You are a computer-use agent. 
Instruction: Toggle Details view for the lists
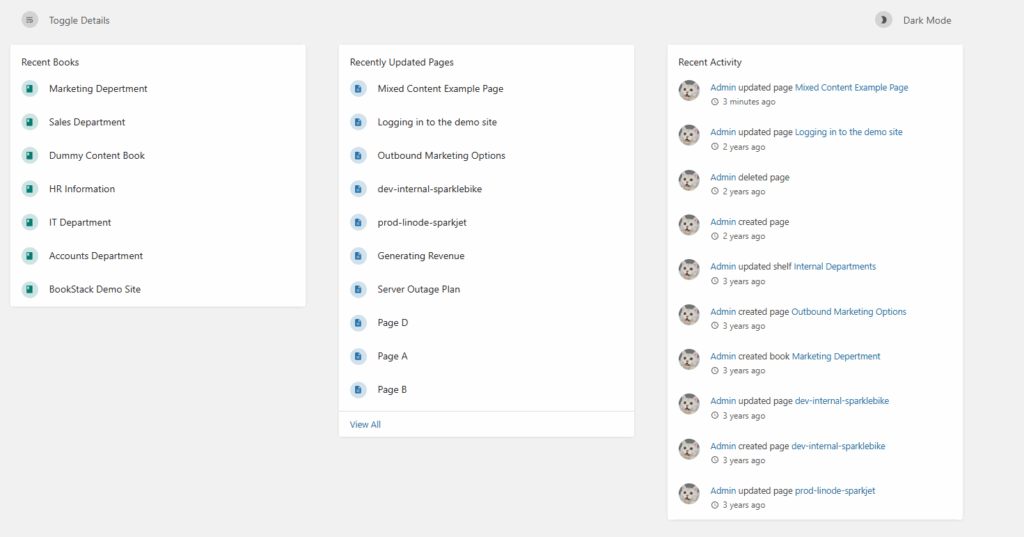pyautogui.click(x=79, y=20)
